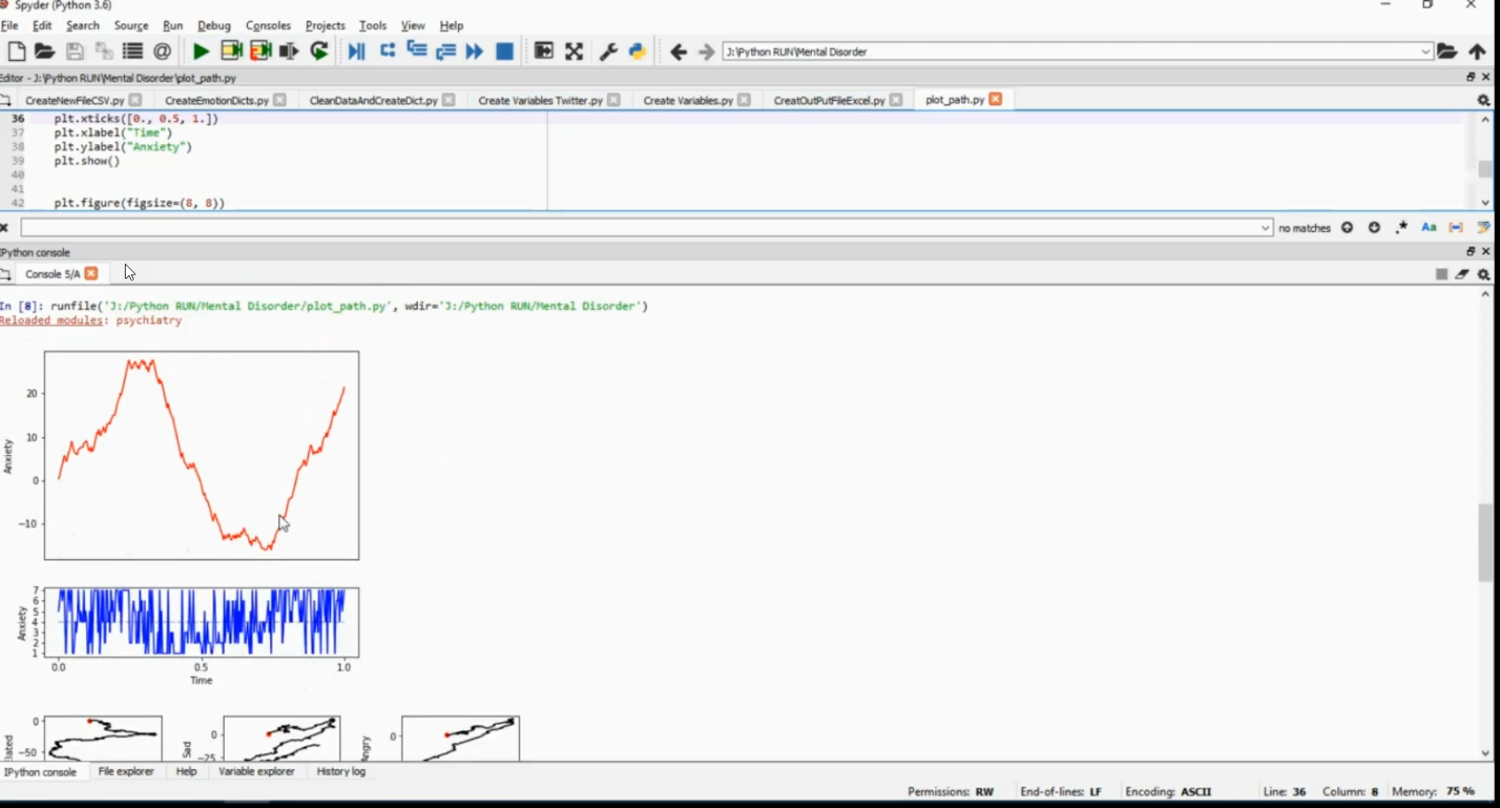
Task: Stop debugging with the blue square icon
Action: point(505,51)
